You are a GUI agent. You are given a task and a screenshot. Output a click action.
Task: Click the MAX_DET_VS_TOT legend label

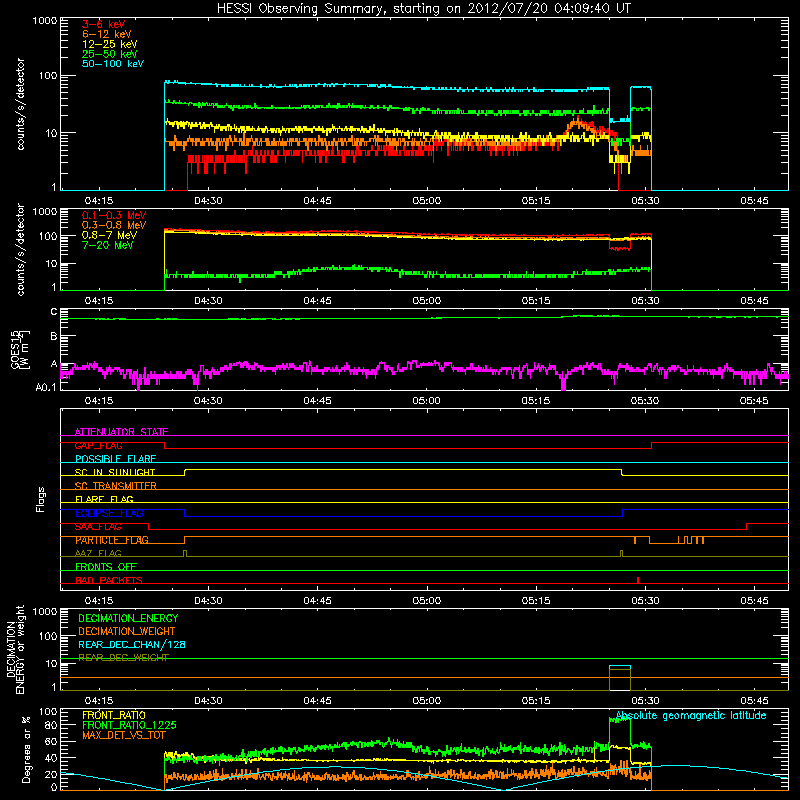124,735
